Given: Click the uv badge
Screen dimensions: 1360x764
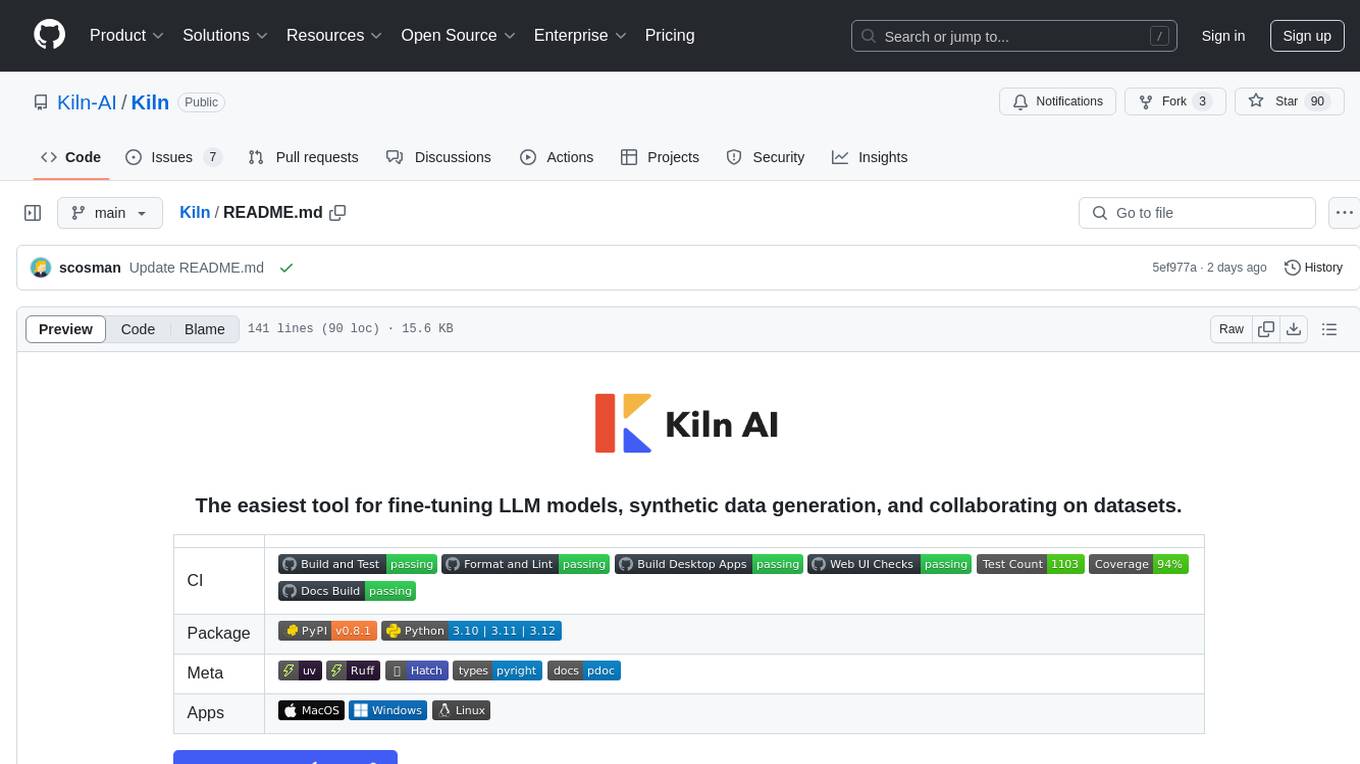Looking at the screenshot, I should (300, 671).
